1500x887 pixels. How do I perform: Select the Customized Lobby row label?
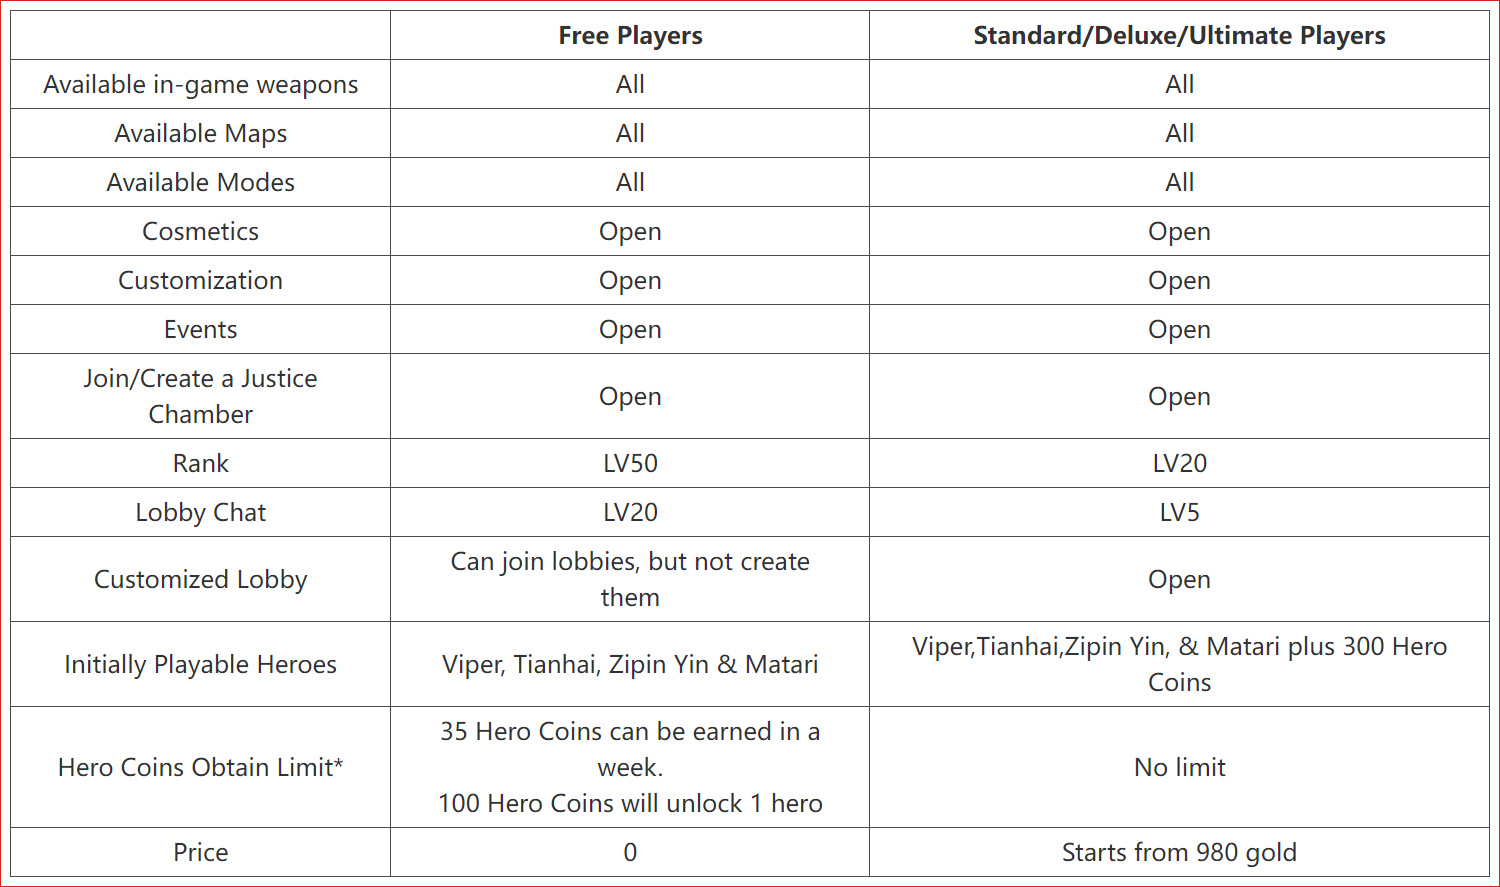click(200, 579)
